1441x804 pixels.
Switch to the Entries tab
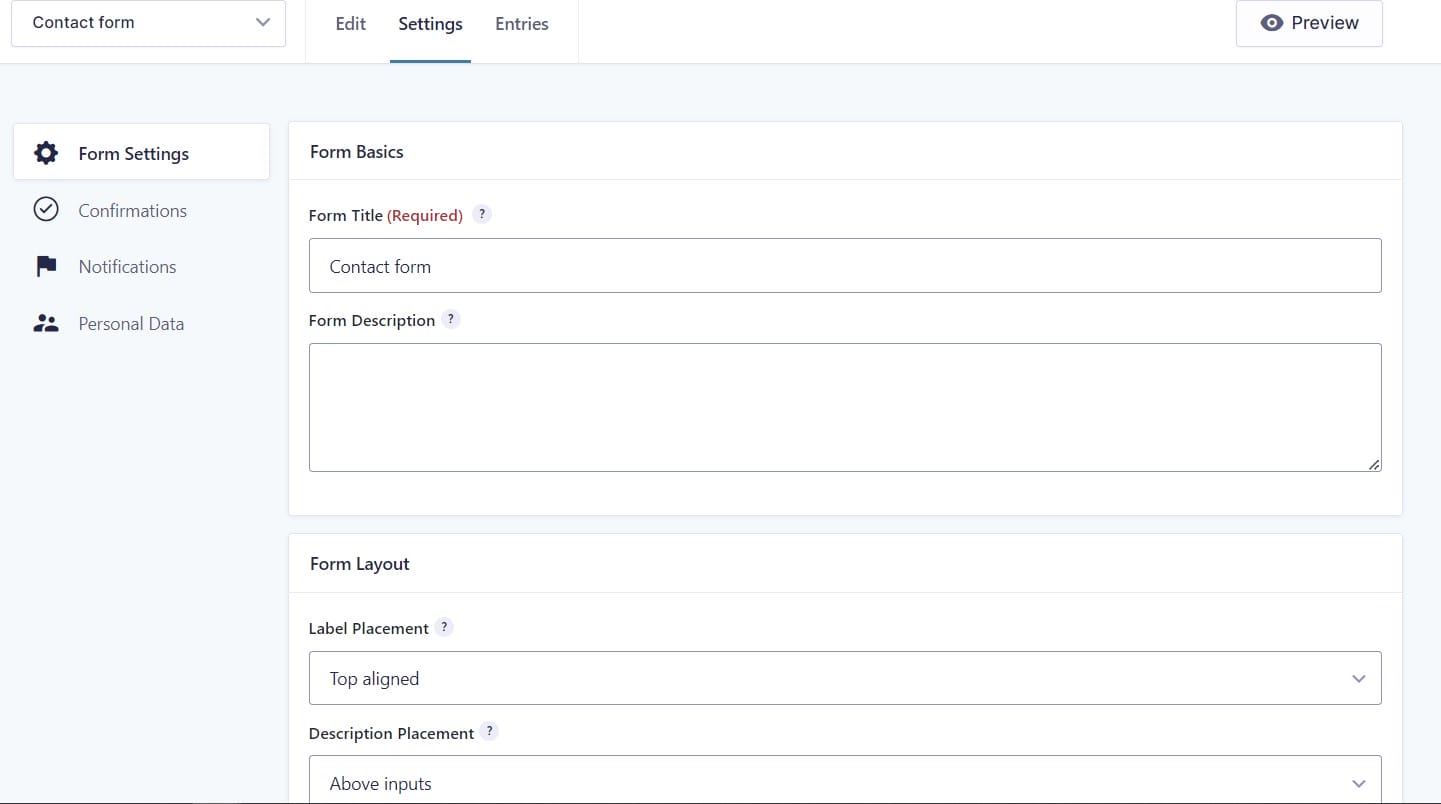pos(522,24)
